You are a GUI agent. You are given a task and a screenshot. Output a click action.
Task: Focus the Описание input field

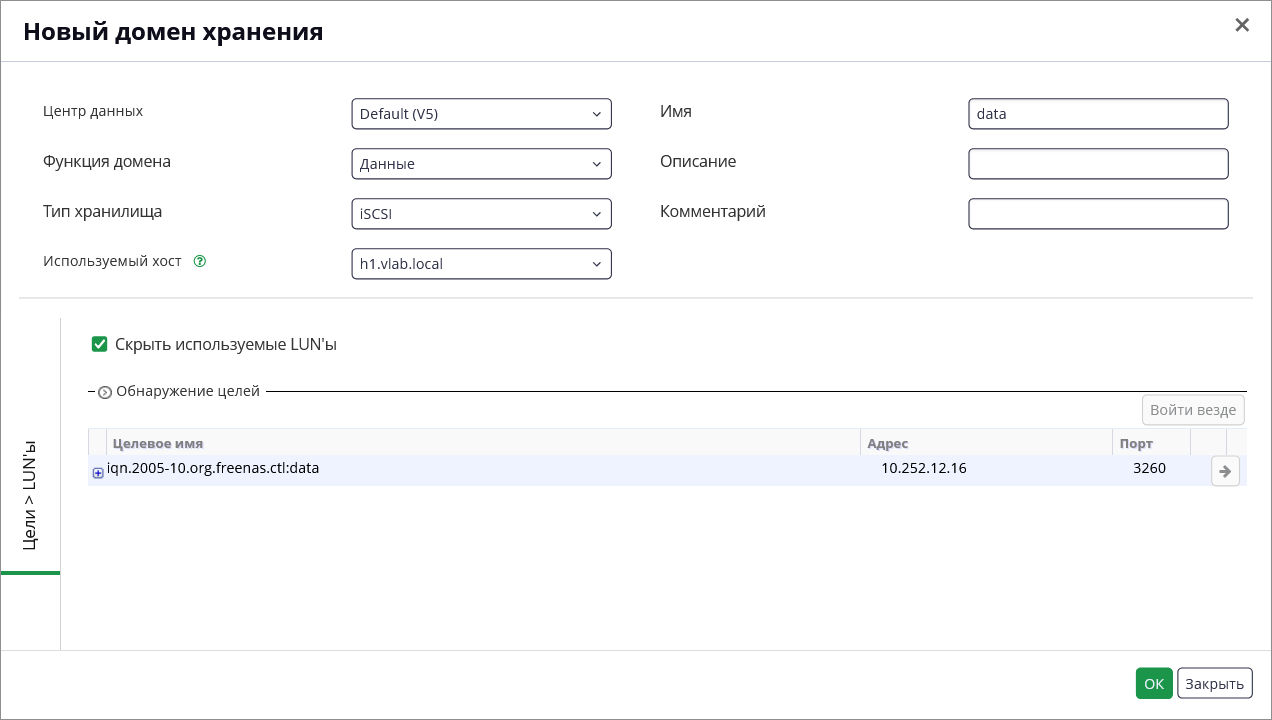point(1098,164)
